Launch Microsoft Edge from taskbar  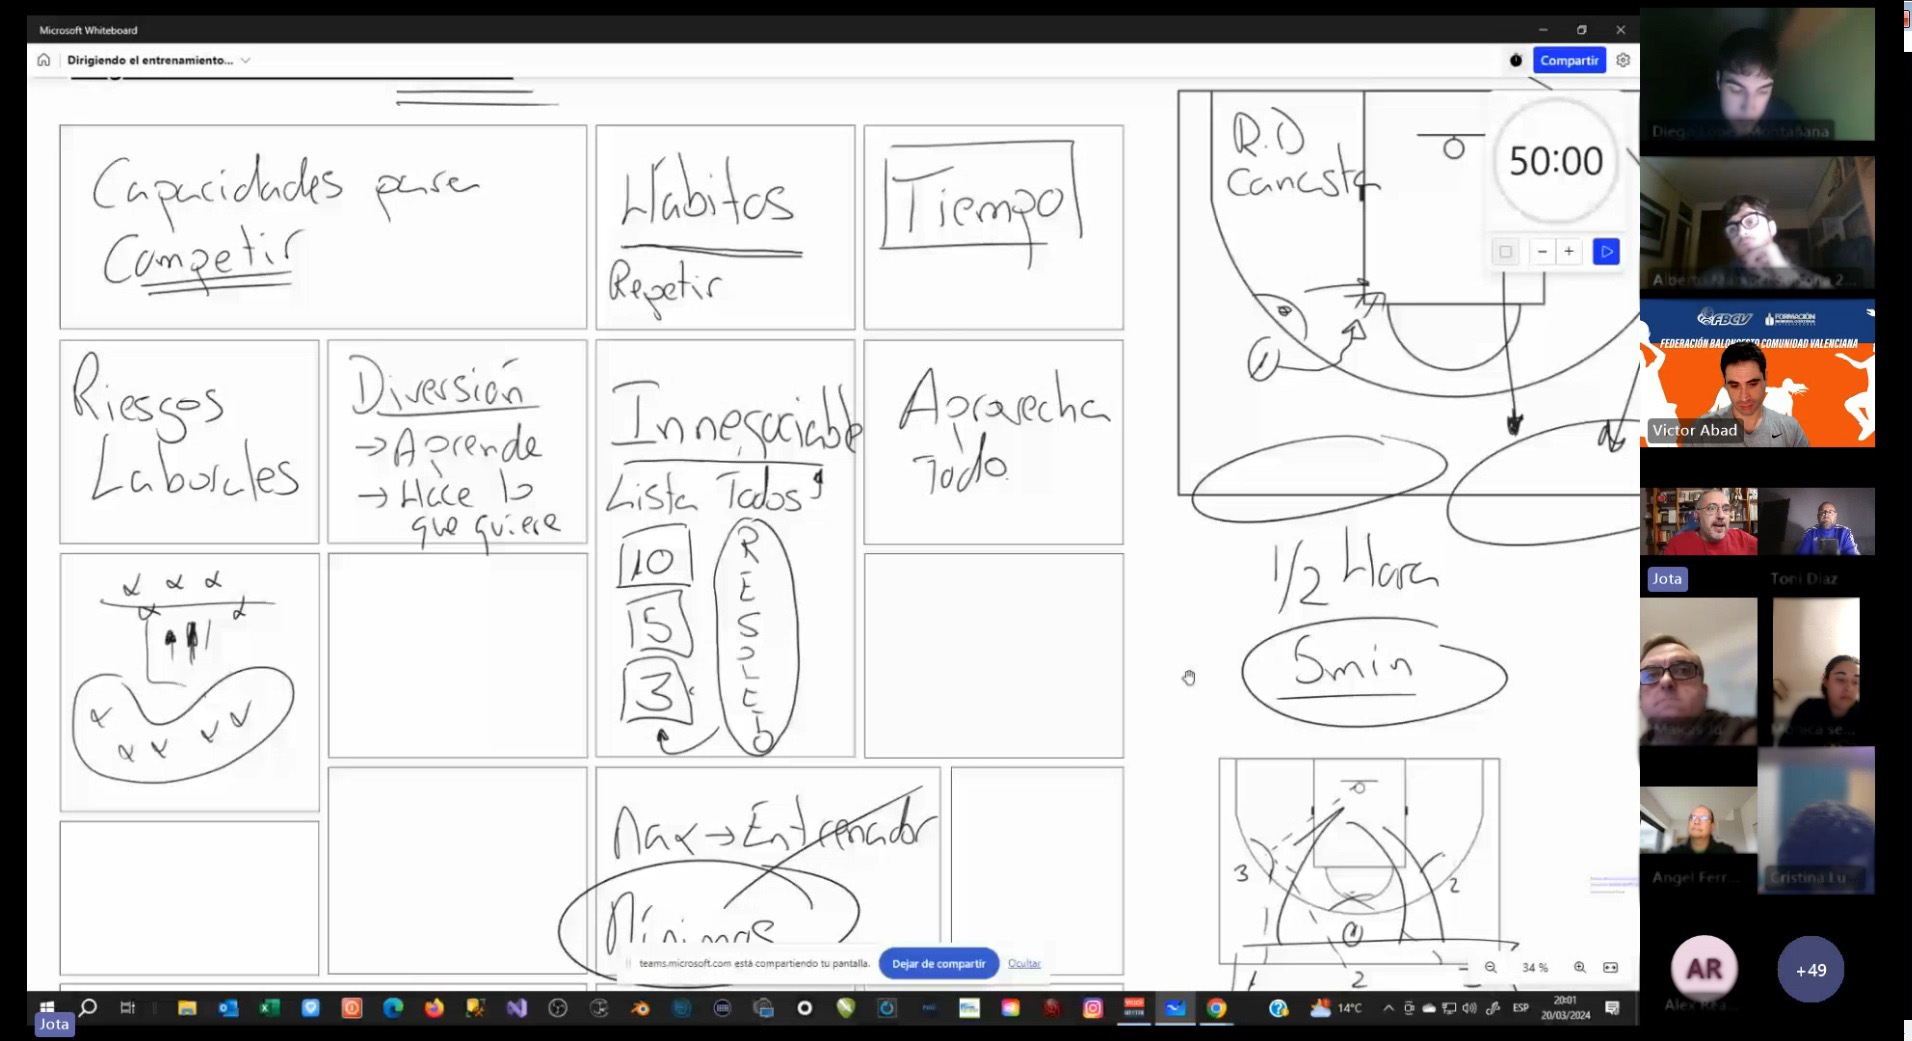tap(393, 1008)
